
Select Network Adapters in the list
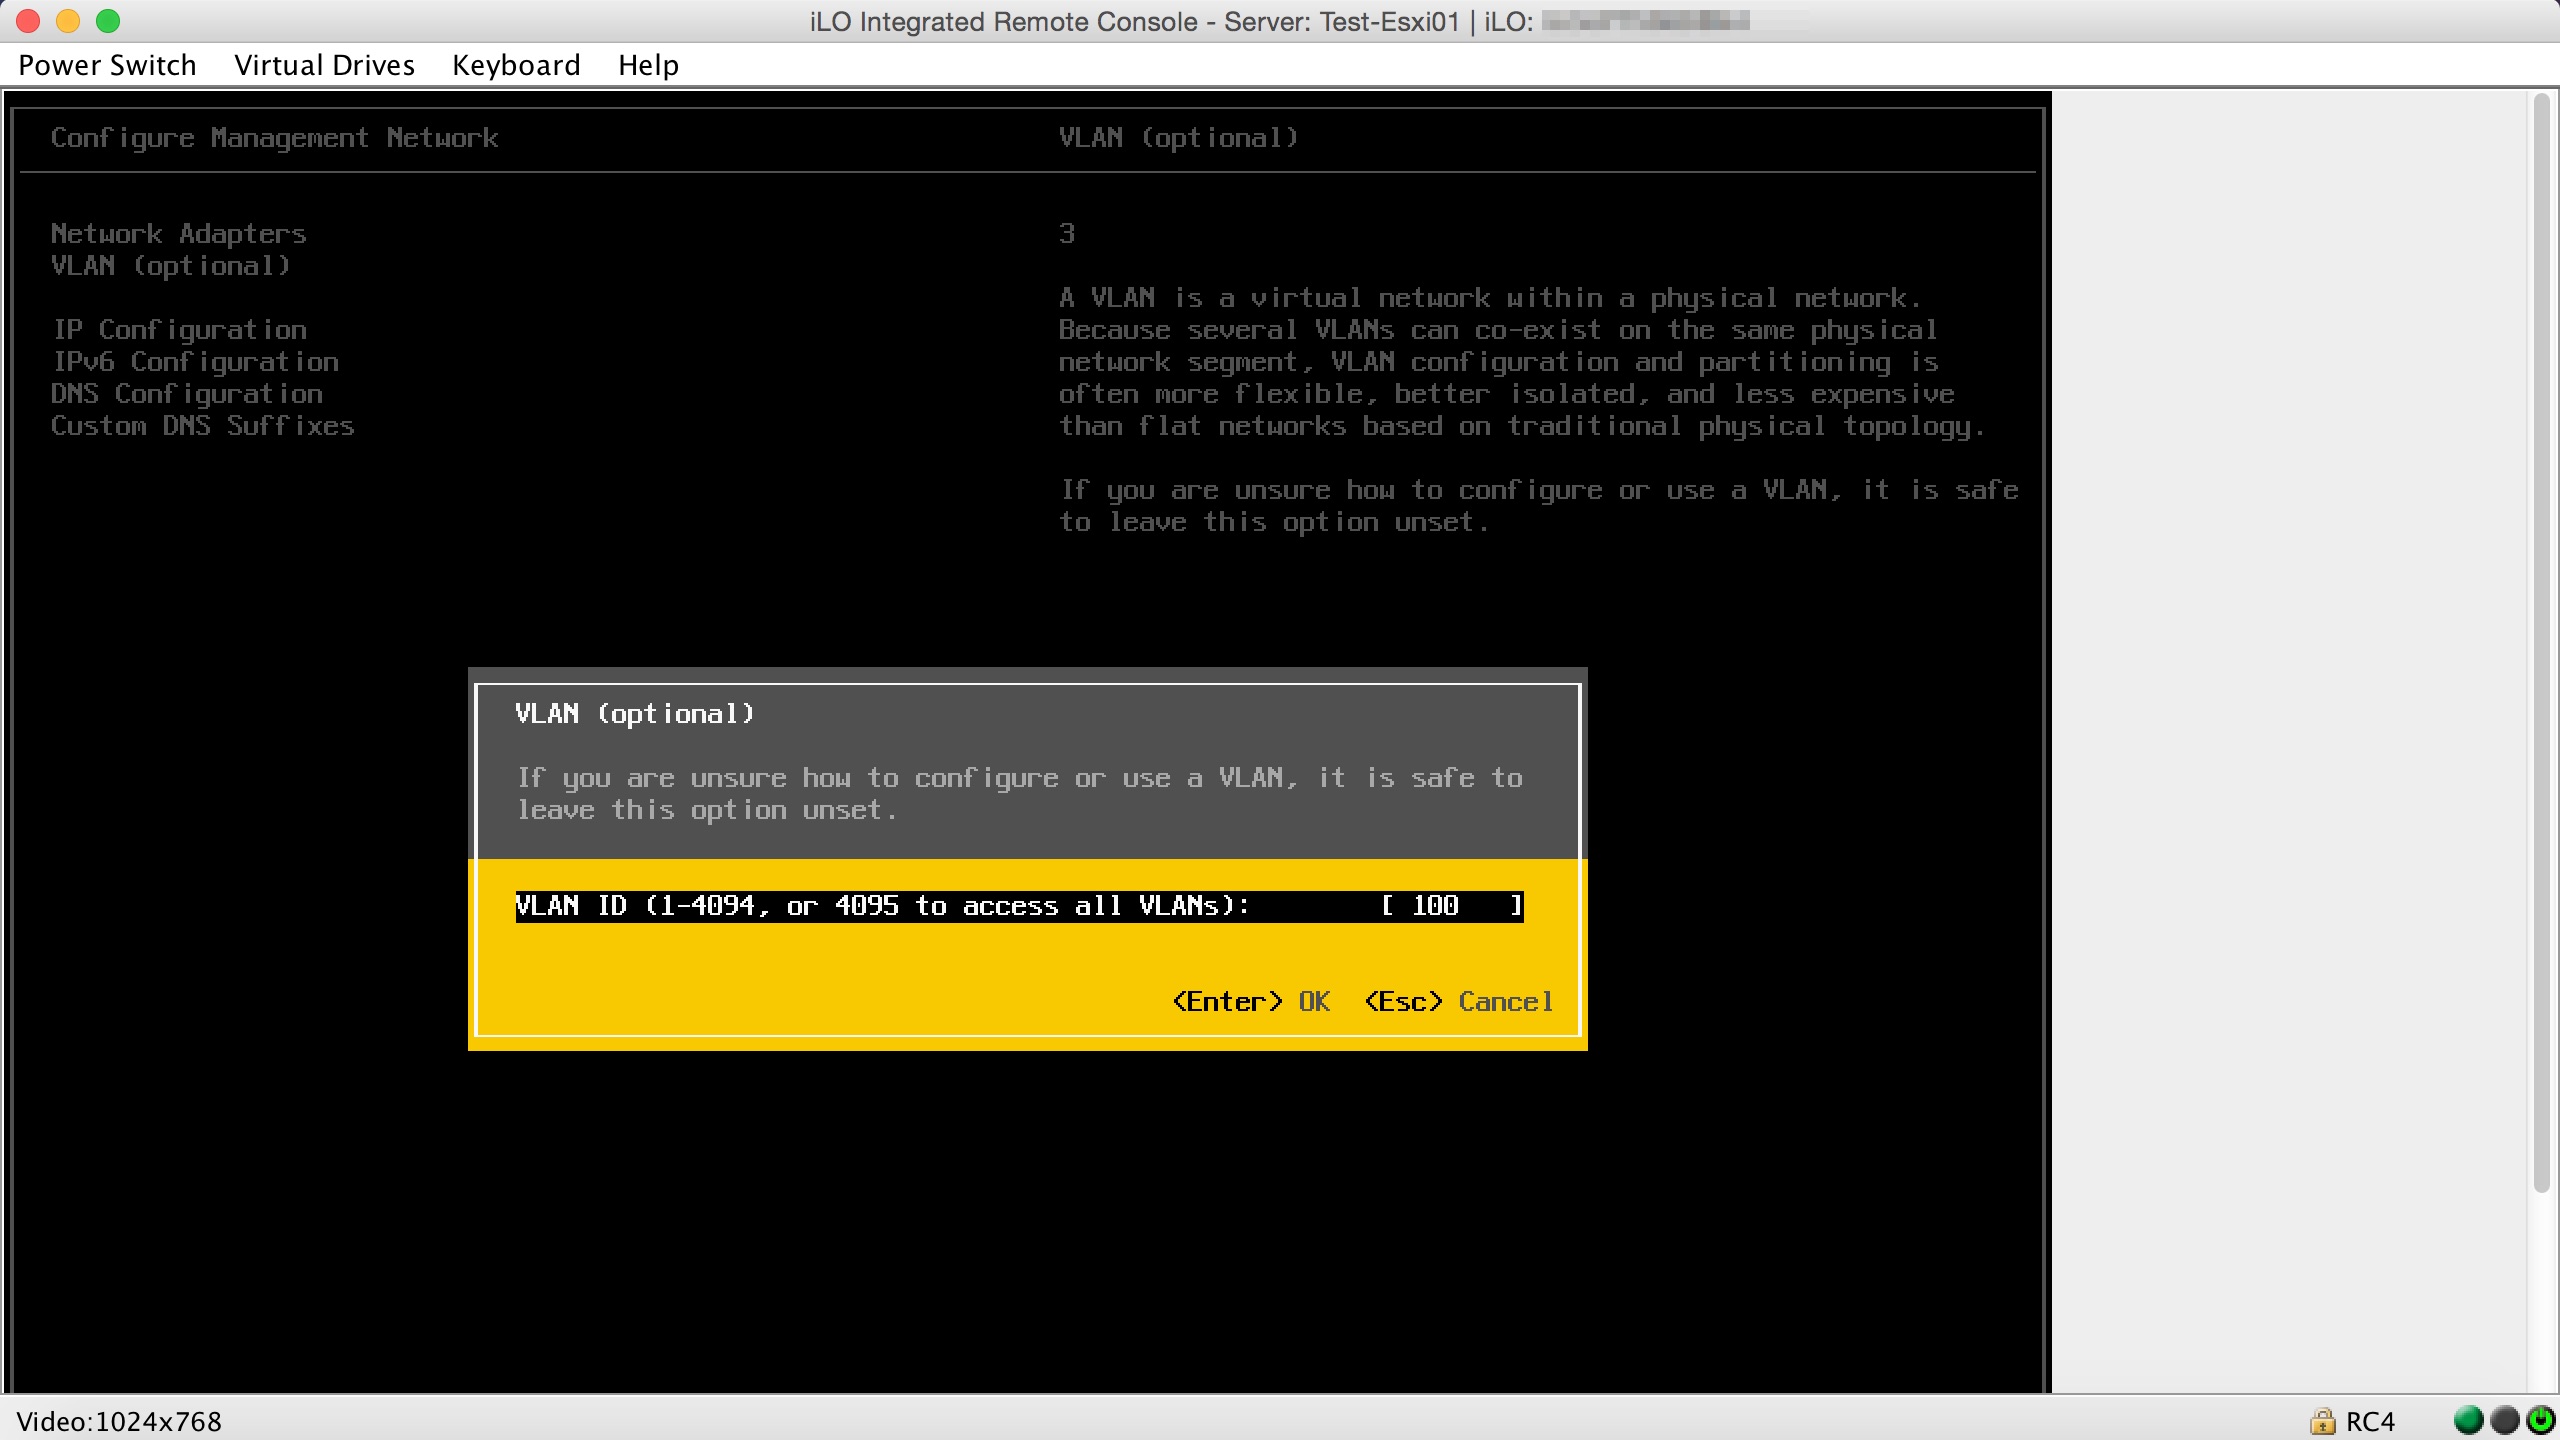click(x=178, y=234)
